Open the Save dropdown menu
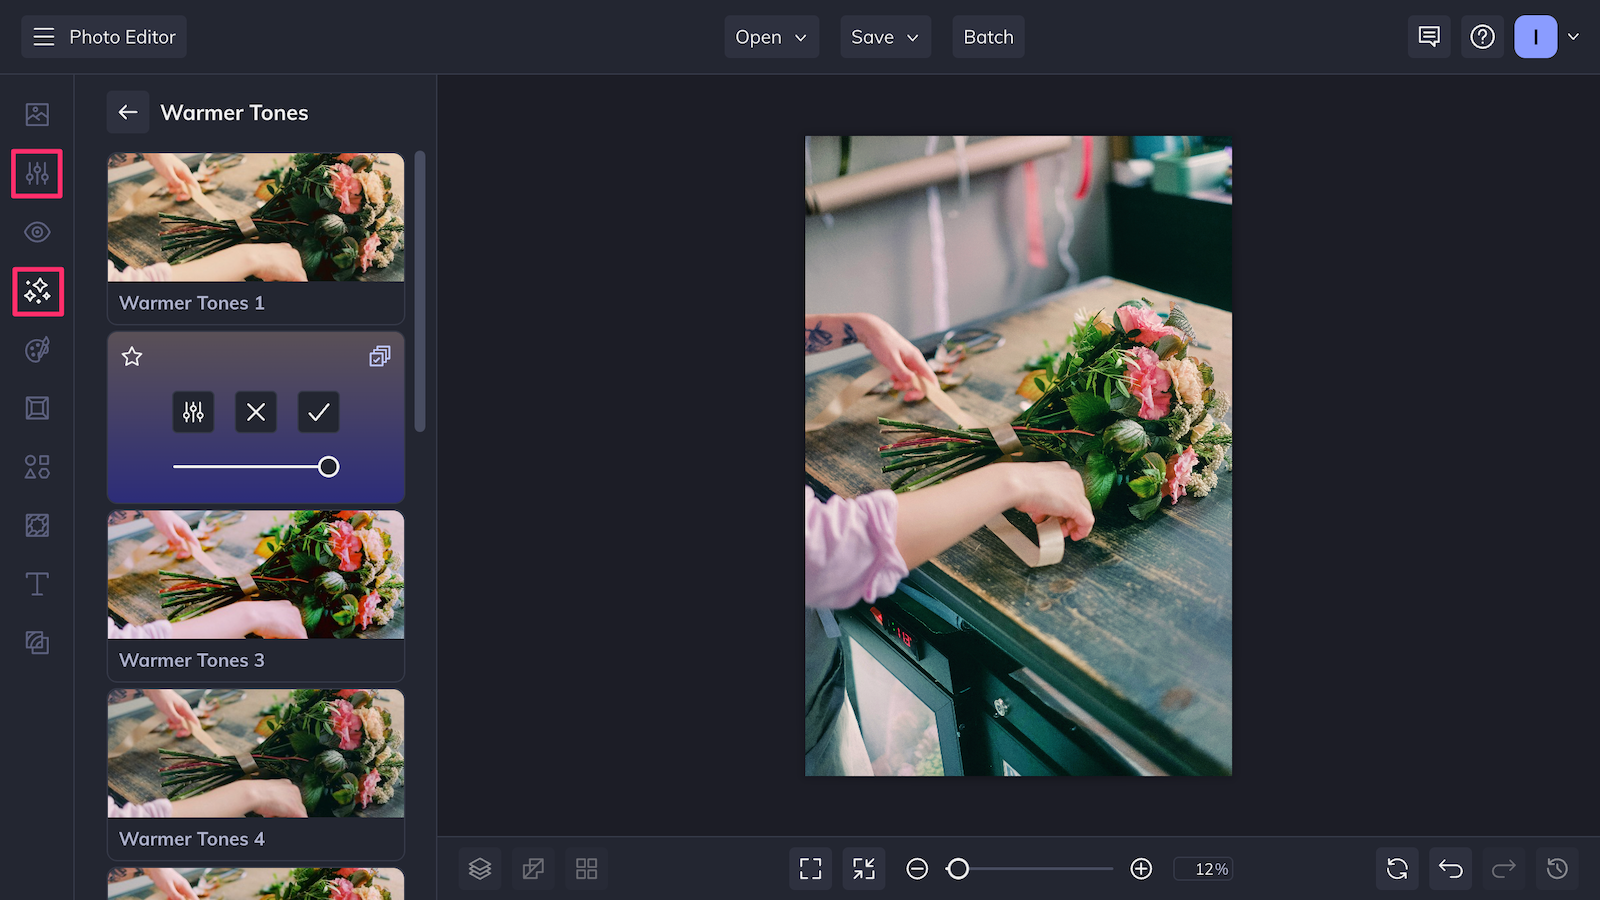The height and width of the screenshot is (900, 1600). click(884, 37)
